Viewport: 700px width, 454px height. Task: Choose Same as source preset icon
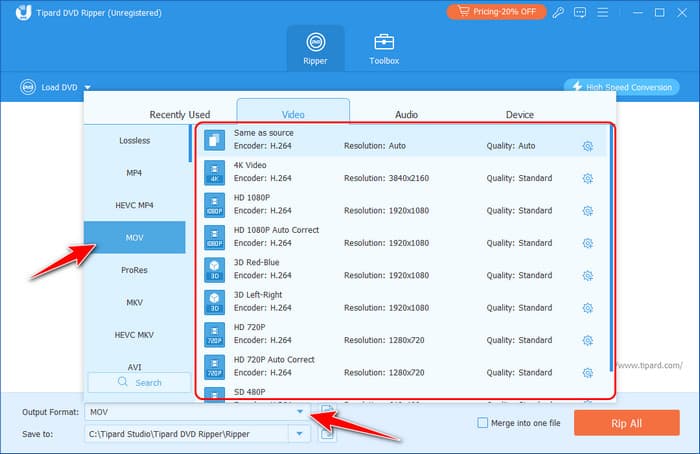pyautogui.click(x=214, y=140)
